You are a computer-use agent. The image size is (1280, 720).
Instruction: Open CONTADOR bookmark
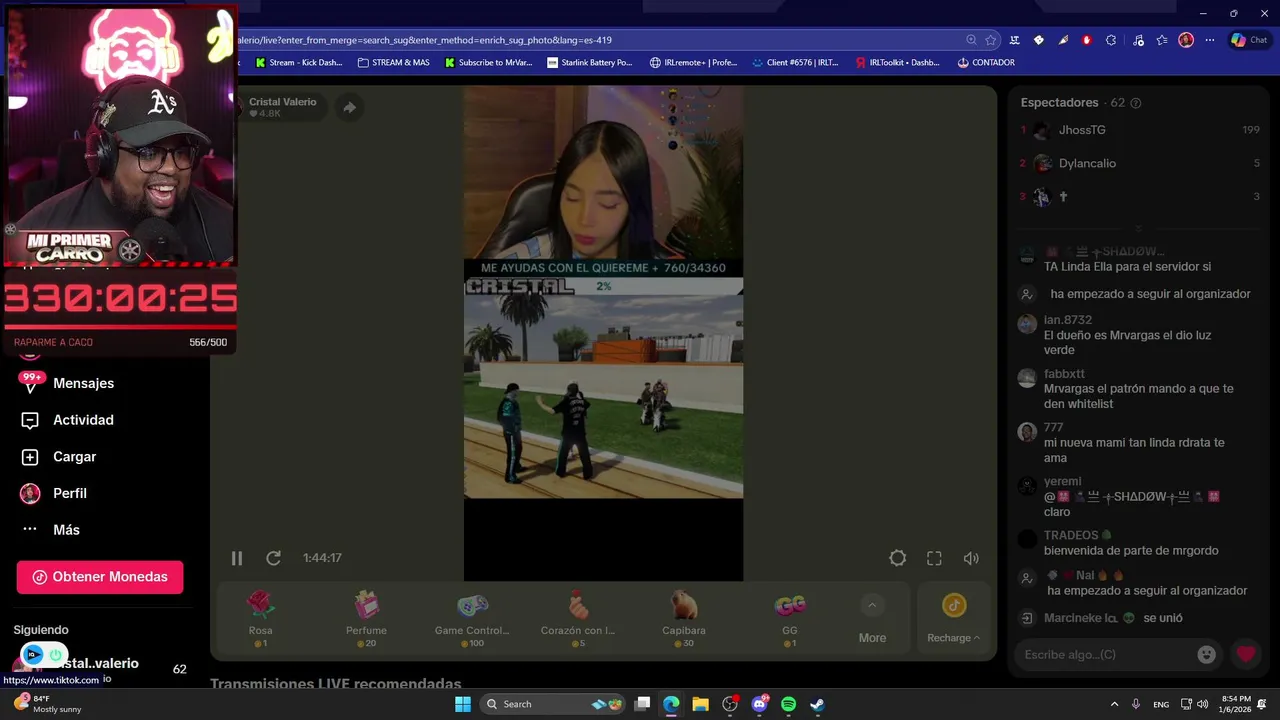coord(986,62)
